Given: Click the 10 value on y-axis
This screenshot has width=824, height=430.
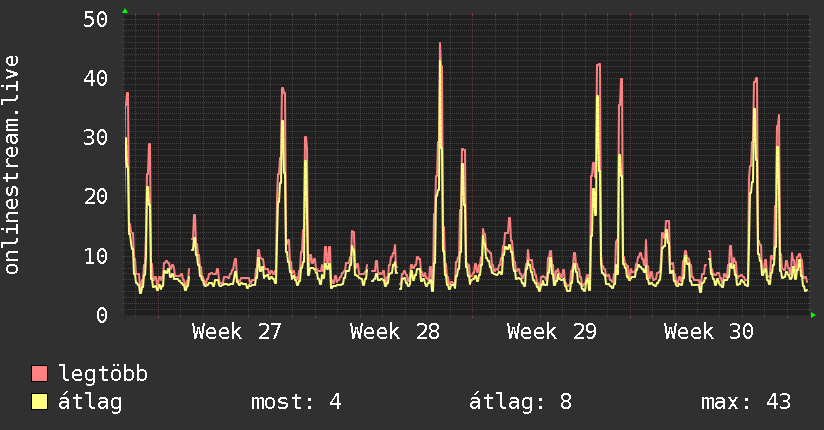Looking at the screenshot, I should (x=95, y=256).
